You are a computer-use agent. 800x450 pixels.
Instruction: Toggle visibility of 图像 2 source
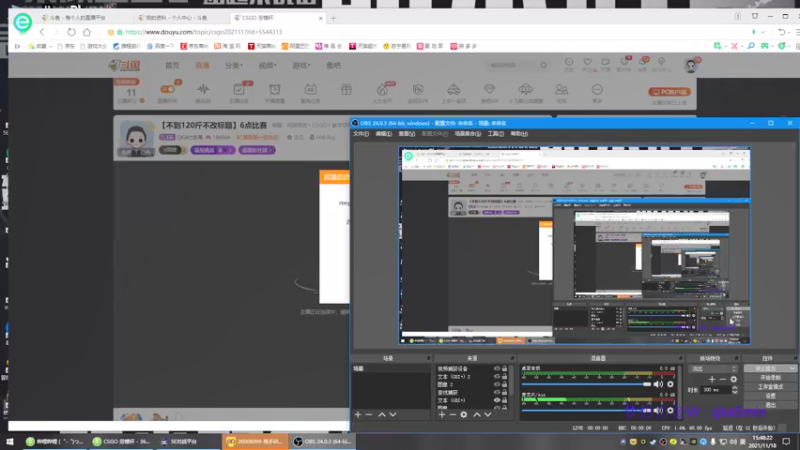497,384
